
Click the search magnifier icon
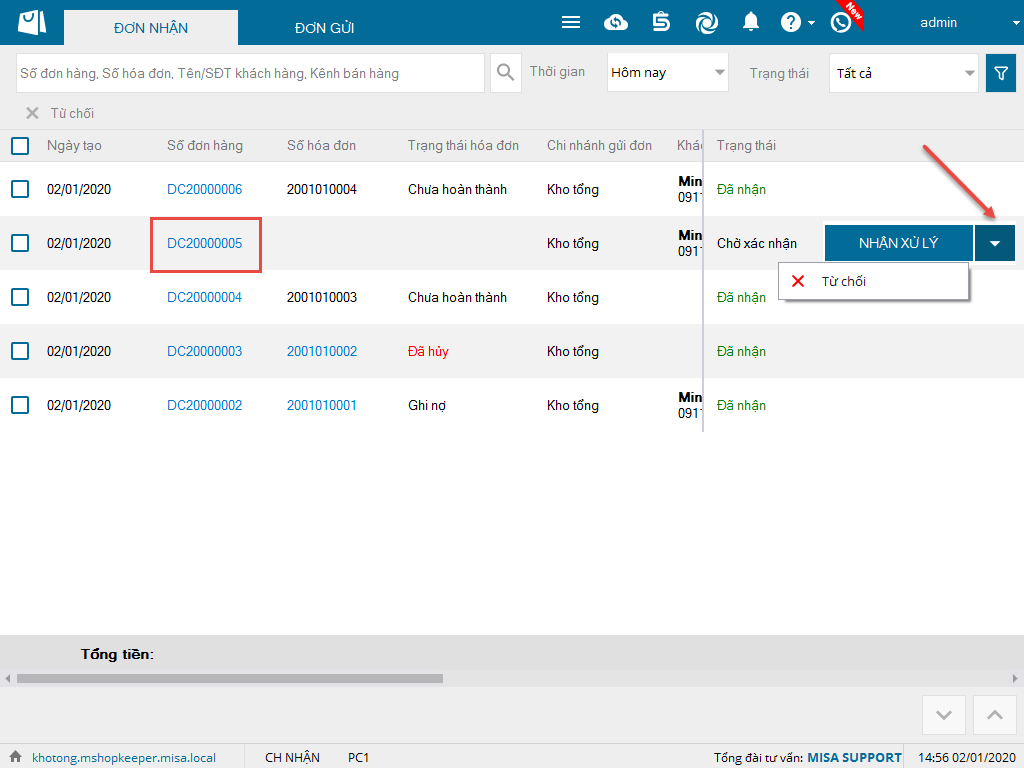point(506,73)
